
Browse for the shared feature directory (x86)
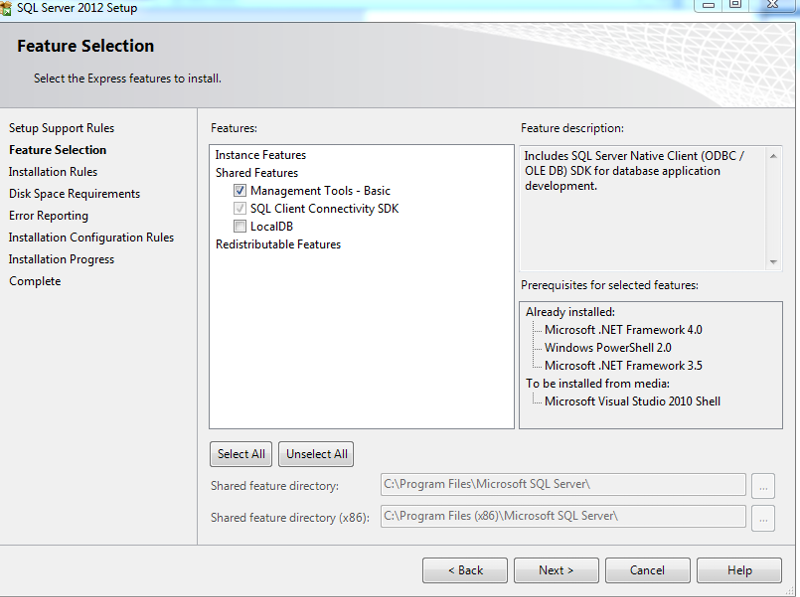(763, 518)
